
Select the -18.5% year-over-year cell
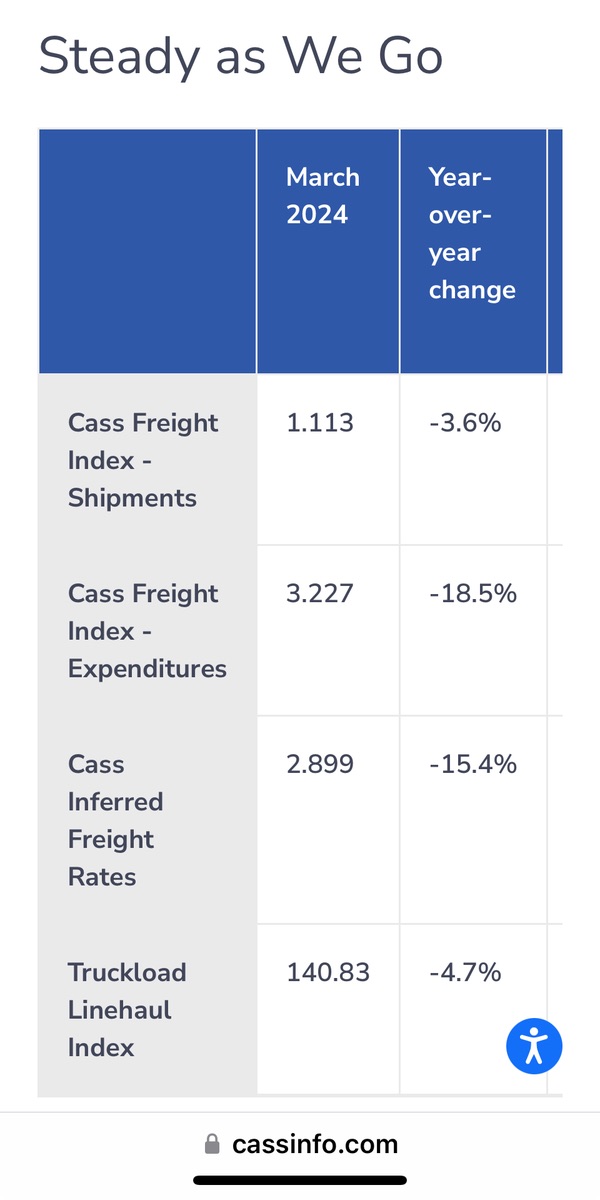coord(473,593)
